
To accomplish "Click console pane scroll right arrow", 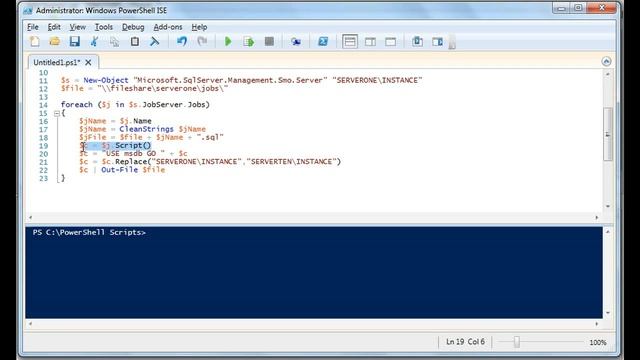I will (x=597, y=324).
